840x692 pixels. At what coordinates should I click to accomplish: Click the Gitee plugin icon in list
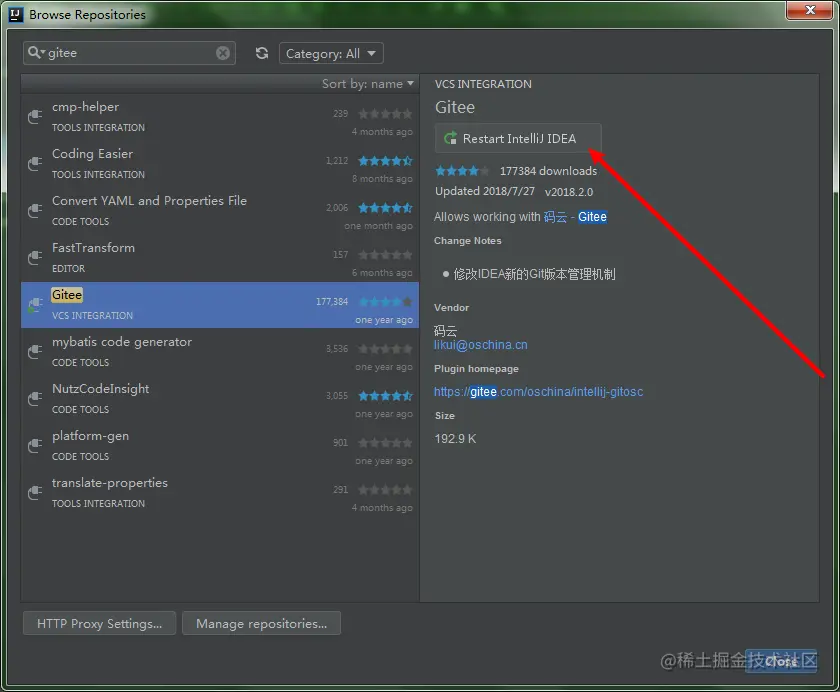35,305
